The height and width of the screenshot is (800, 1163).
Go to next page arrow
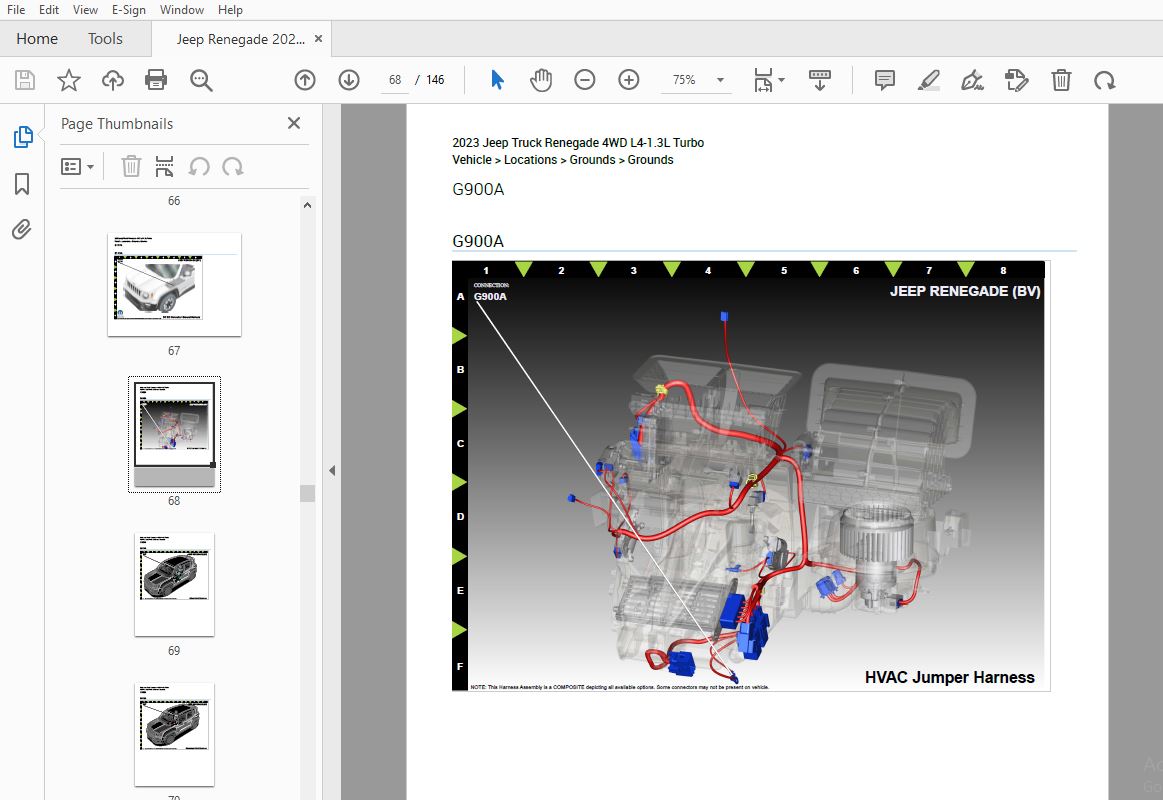click(x=349, y=80)
